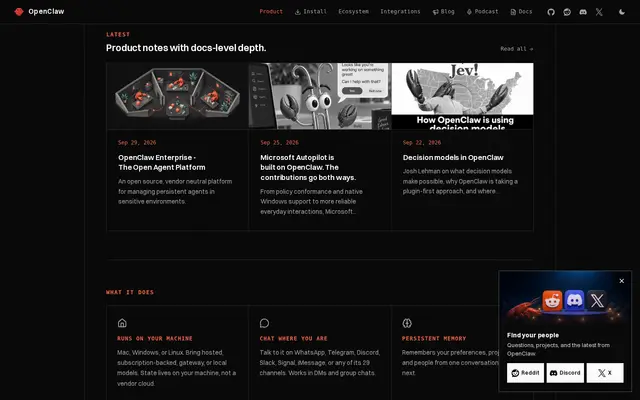Click the OpenClaw brand name text
640x400 pixels.
point(46,11)
